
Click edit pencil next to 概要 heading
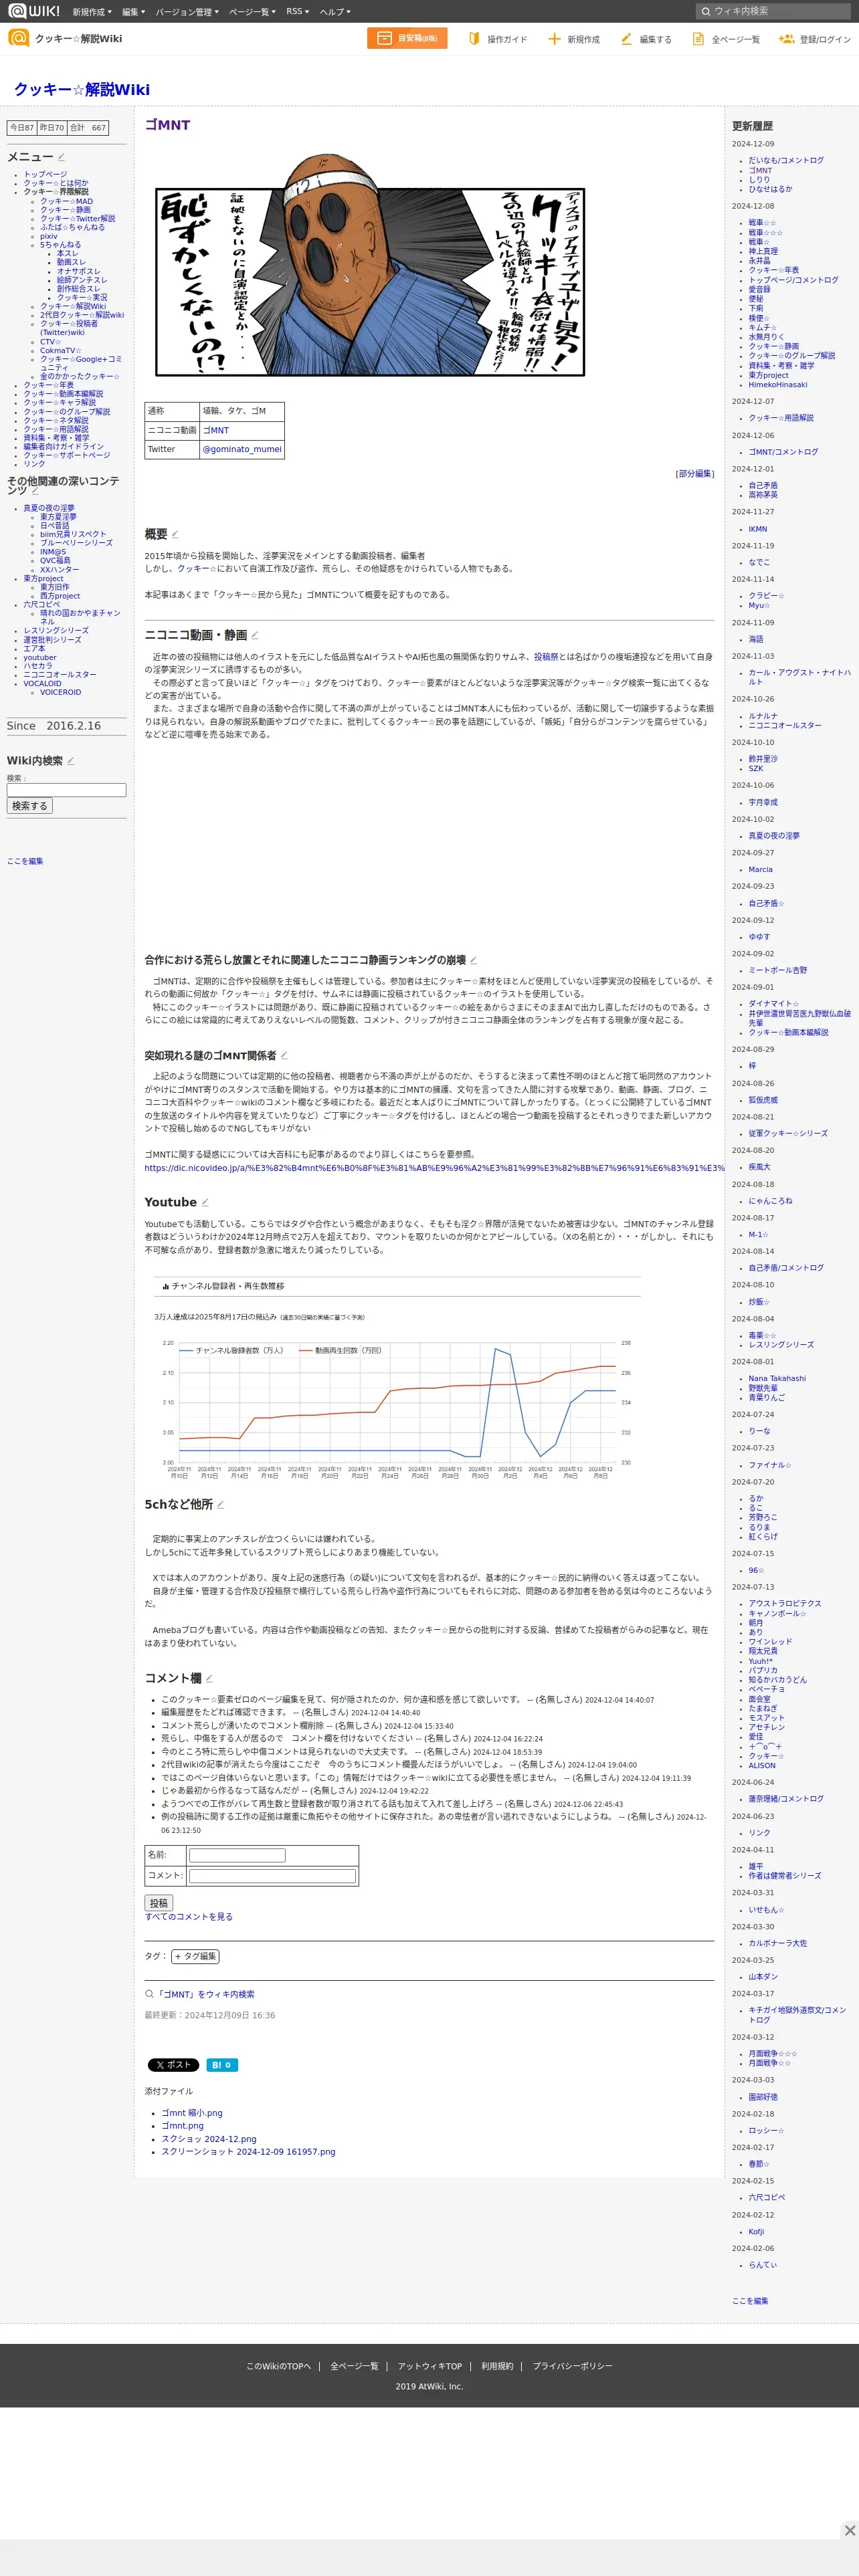[175, 534]
